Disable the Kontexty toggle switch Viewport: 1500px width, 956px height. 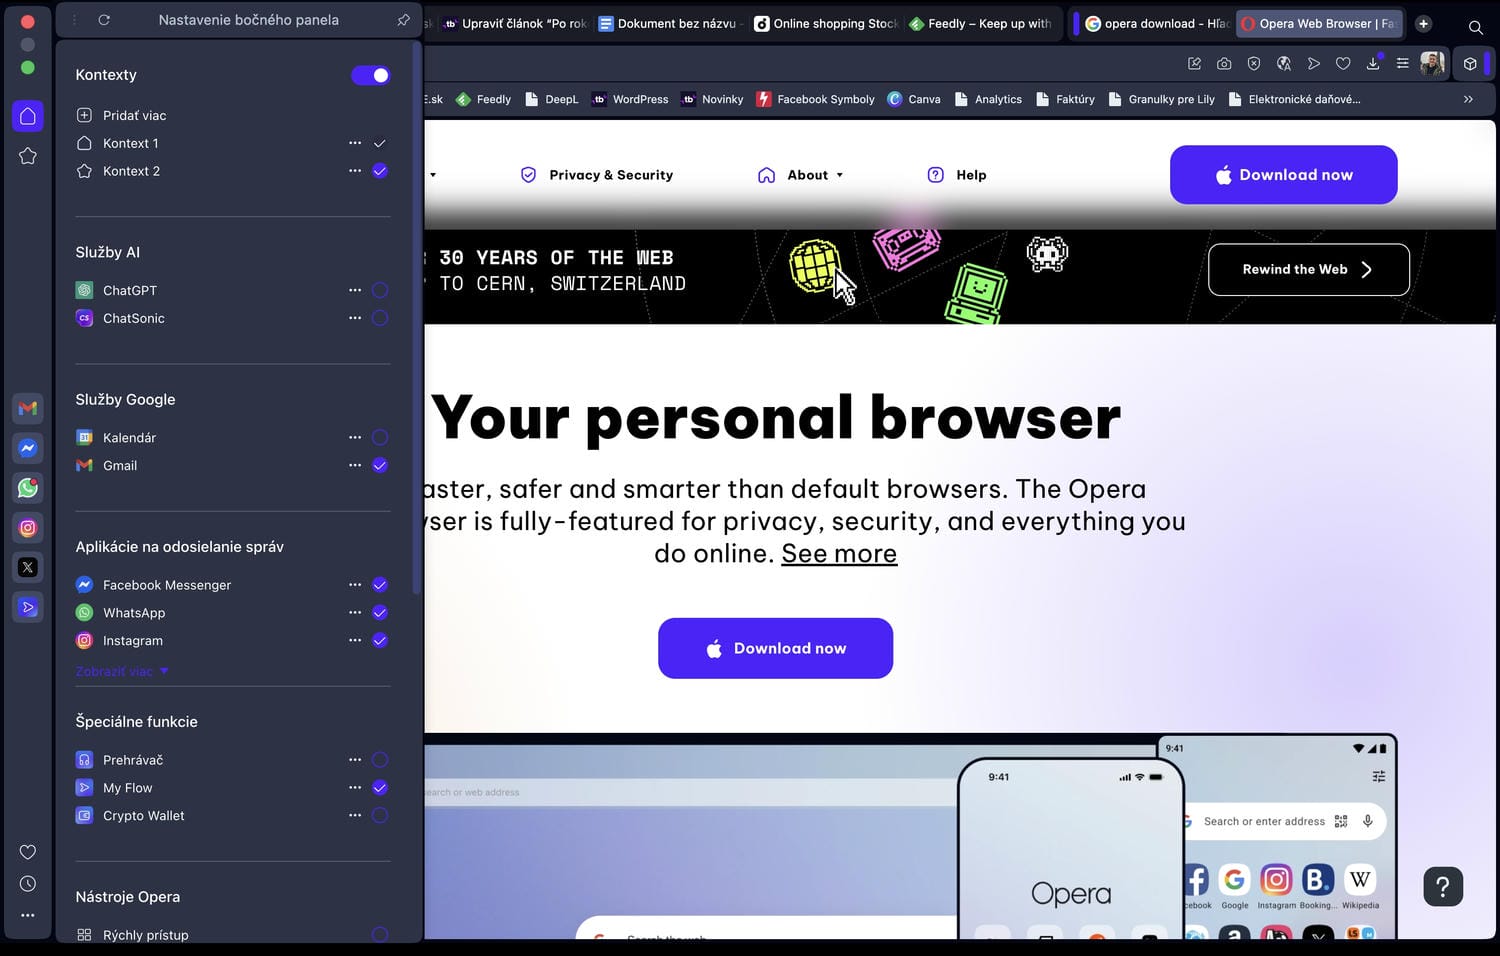pyautogui.click(x=371, y=75)
